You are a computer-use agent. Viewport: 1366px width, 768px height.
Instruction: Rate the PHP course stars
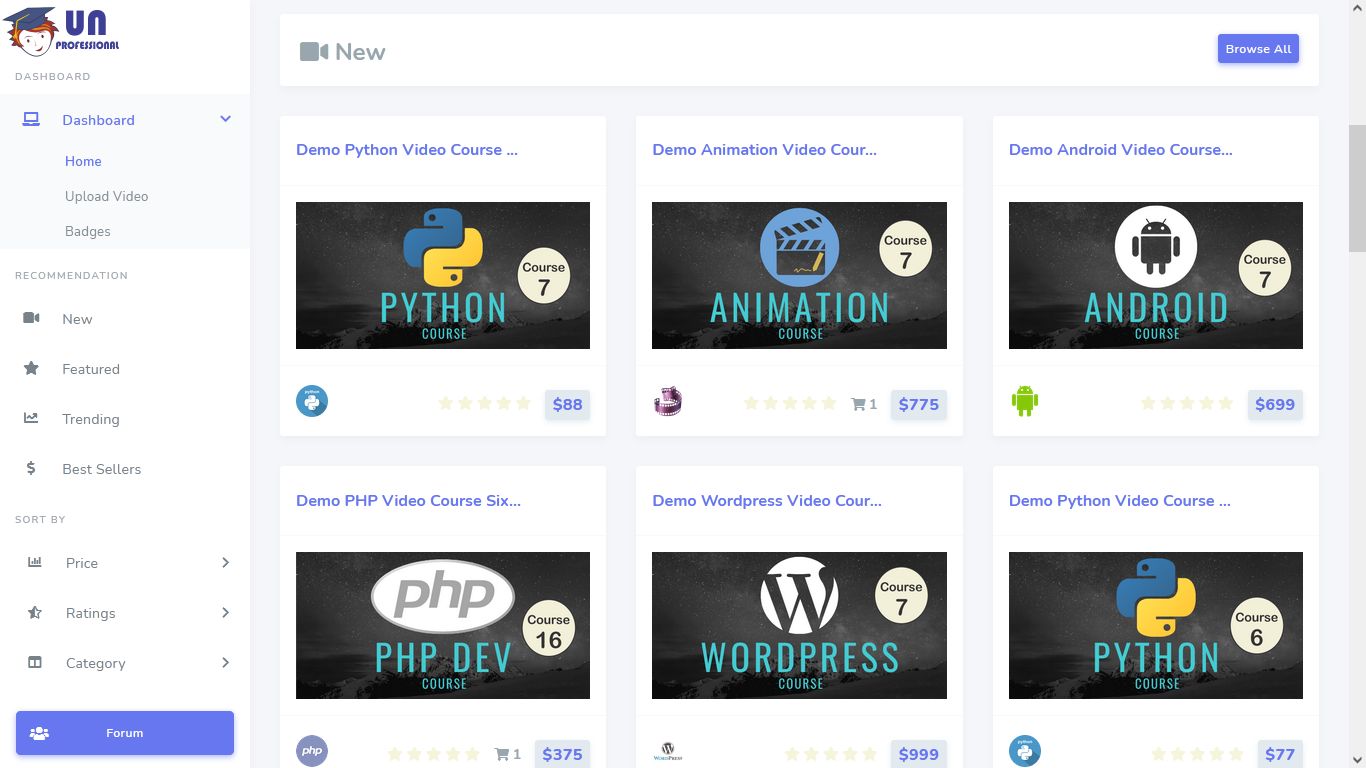434,753
